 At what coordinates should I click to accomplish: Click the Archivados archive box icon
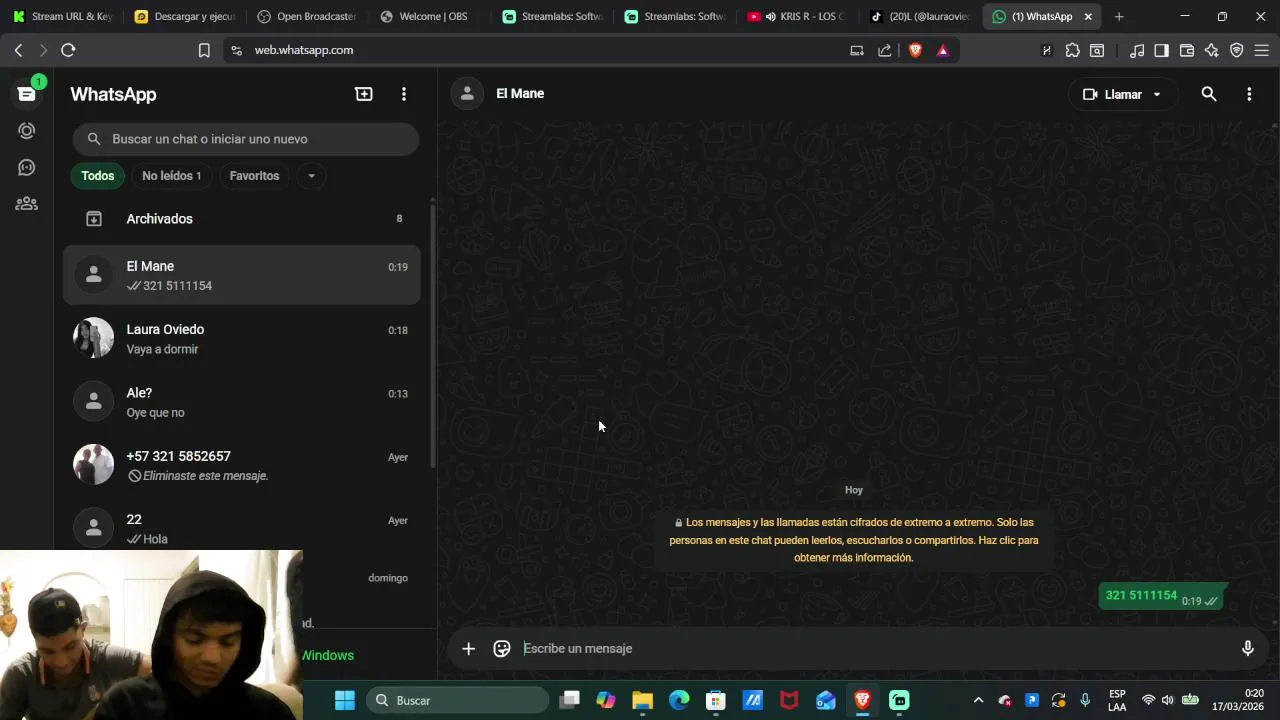click(94, 219)
